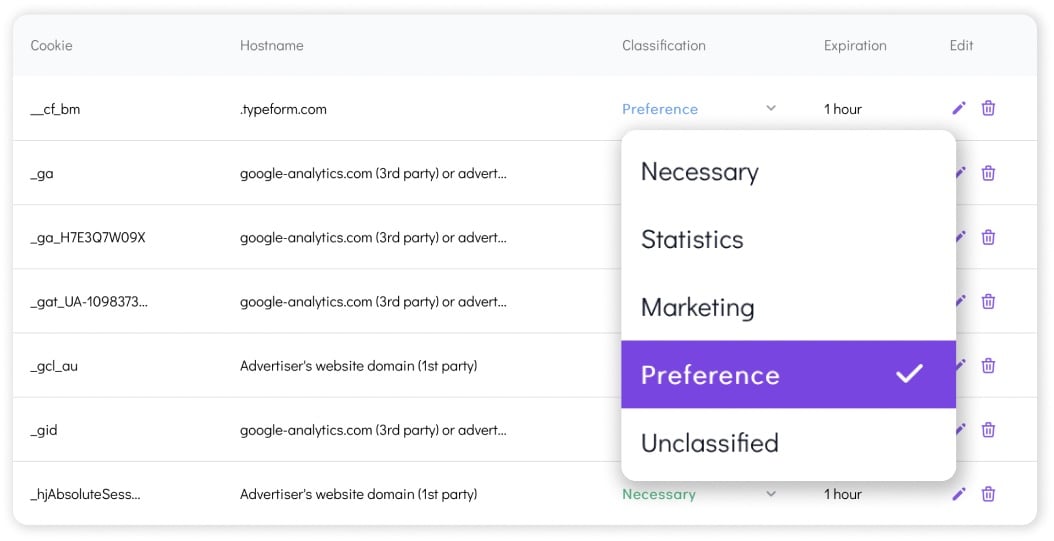1054x541 pixels.
Task: Click the .typeform.com hostname cell
Action: pos(283,109)
